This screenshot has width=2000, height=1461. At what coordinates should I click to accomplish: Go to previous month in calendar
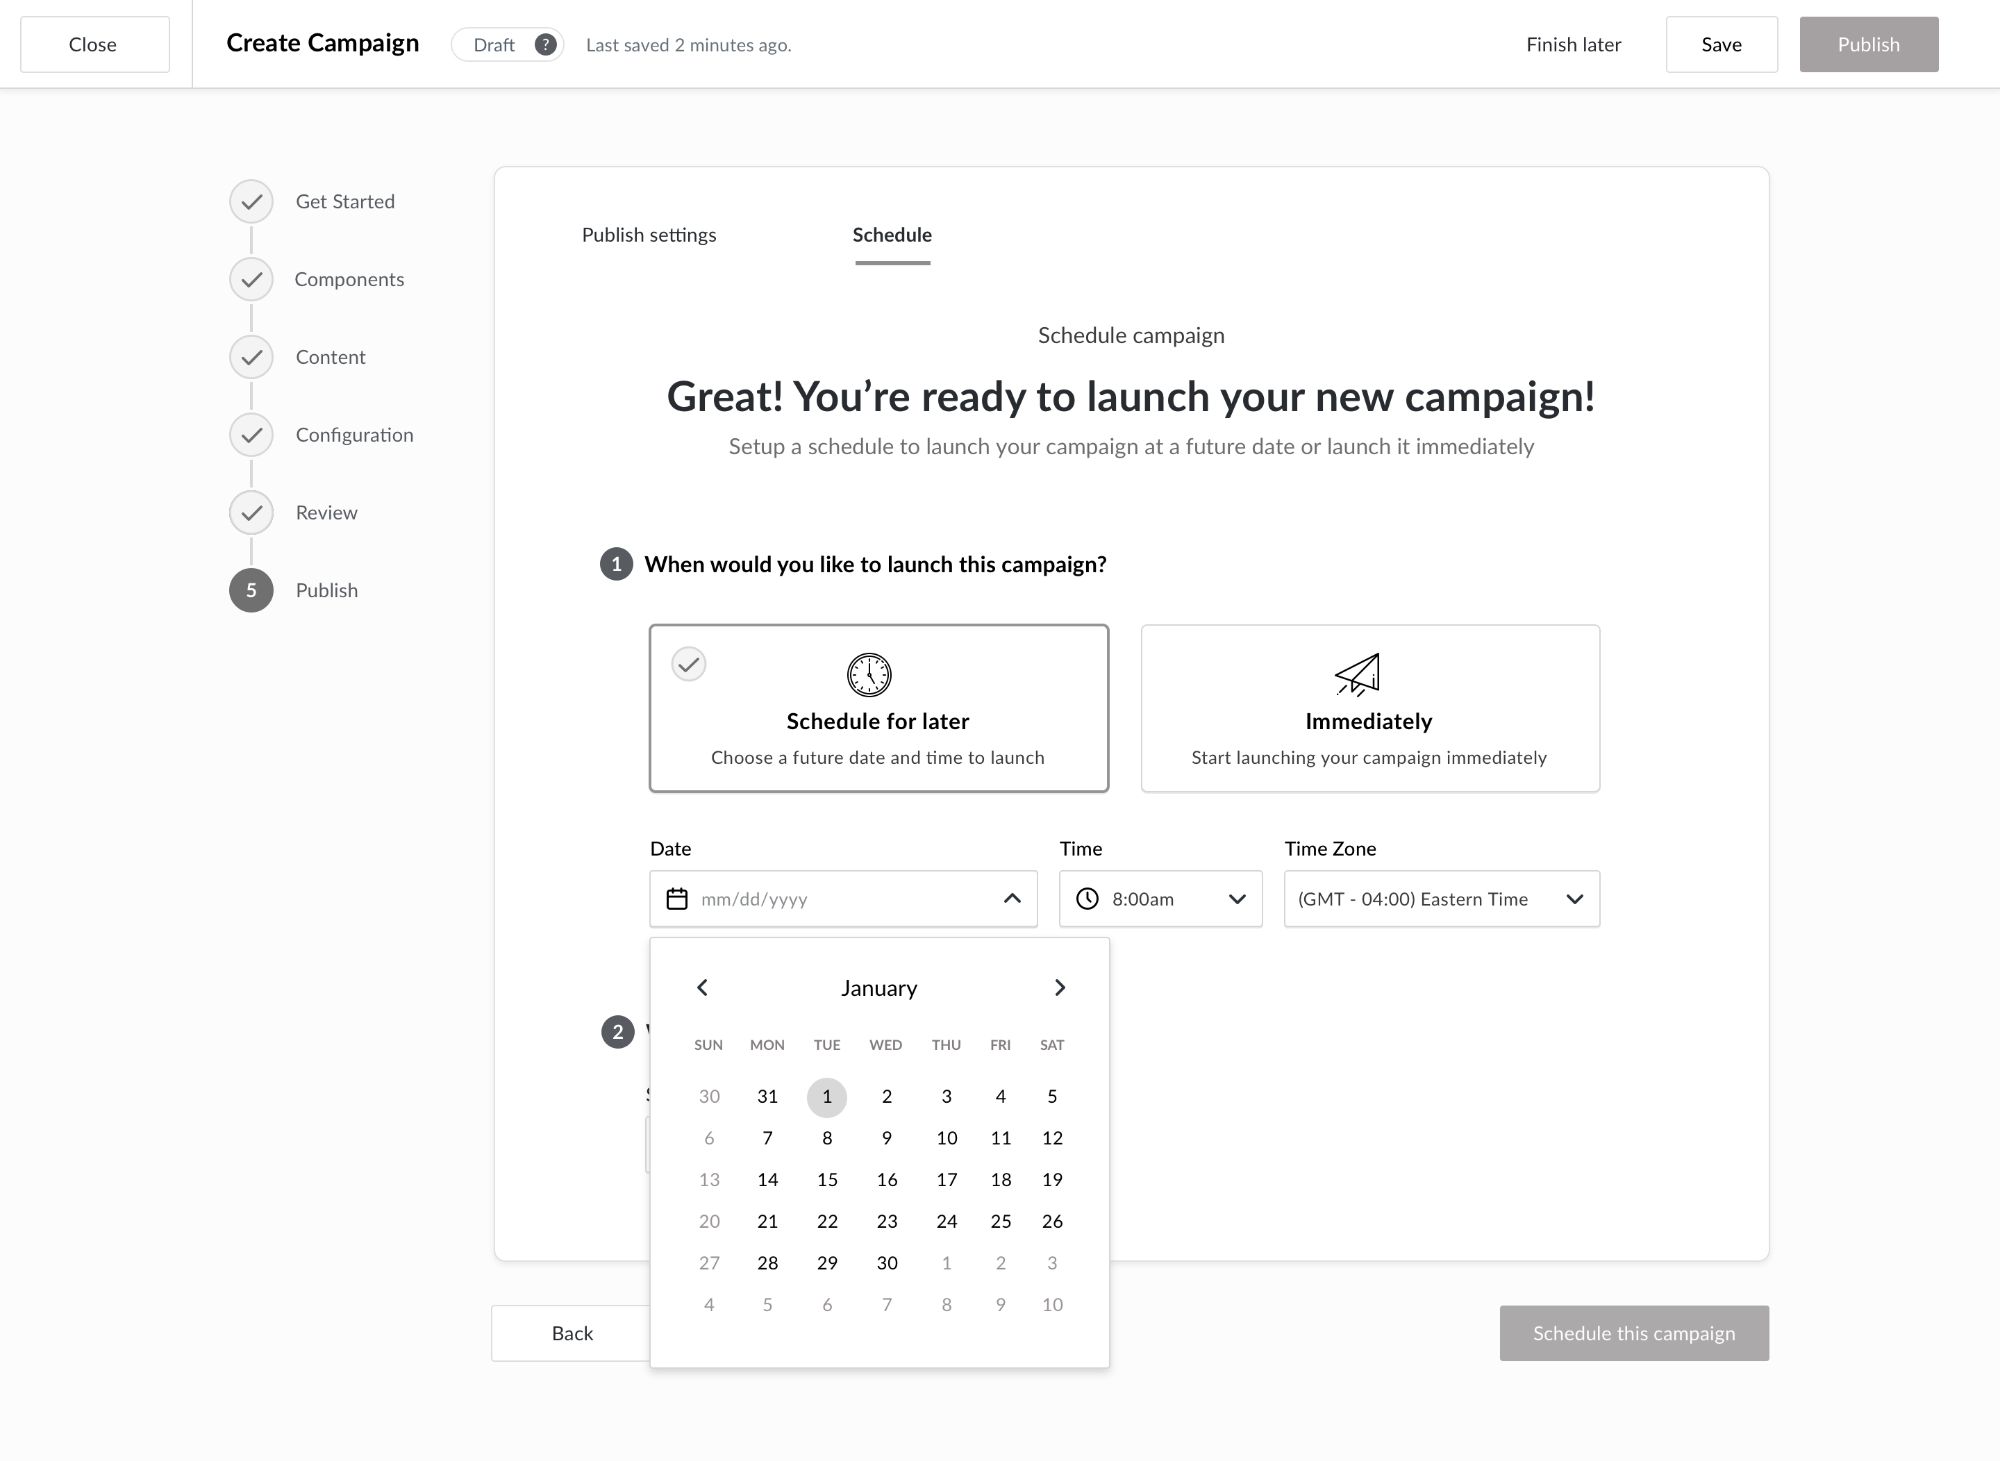pos(702,988)
